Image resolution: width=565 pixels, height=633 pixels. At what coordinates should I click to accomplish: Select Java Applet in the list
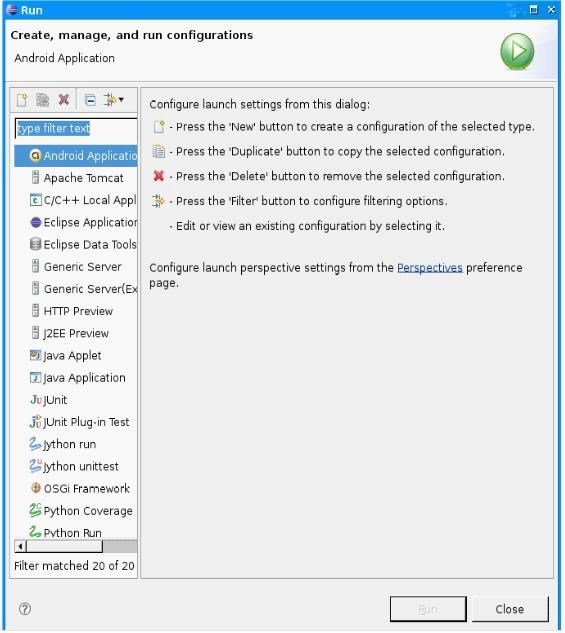[65, 356]
